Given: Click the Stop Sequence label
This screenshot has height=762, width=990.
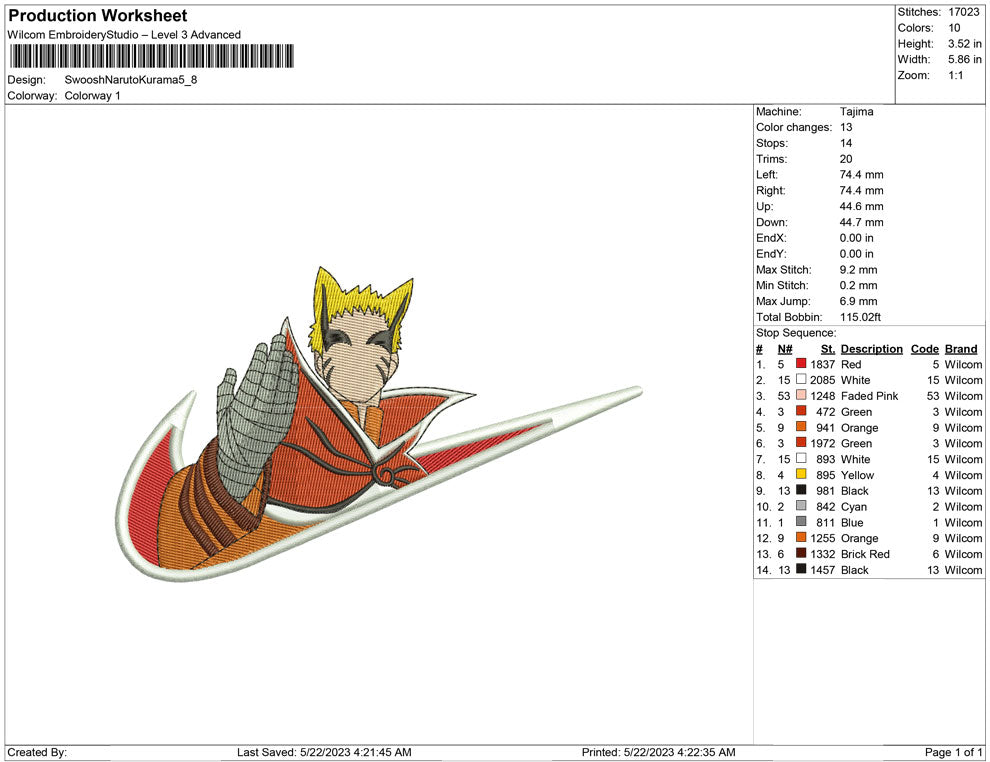Looking at the screenshot, I should [x=796, y=333].
